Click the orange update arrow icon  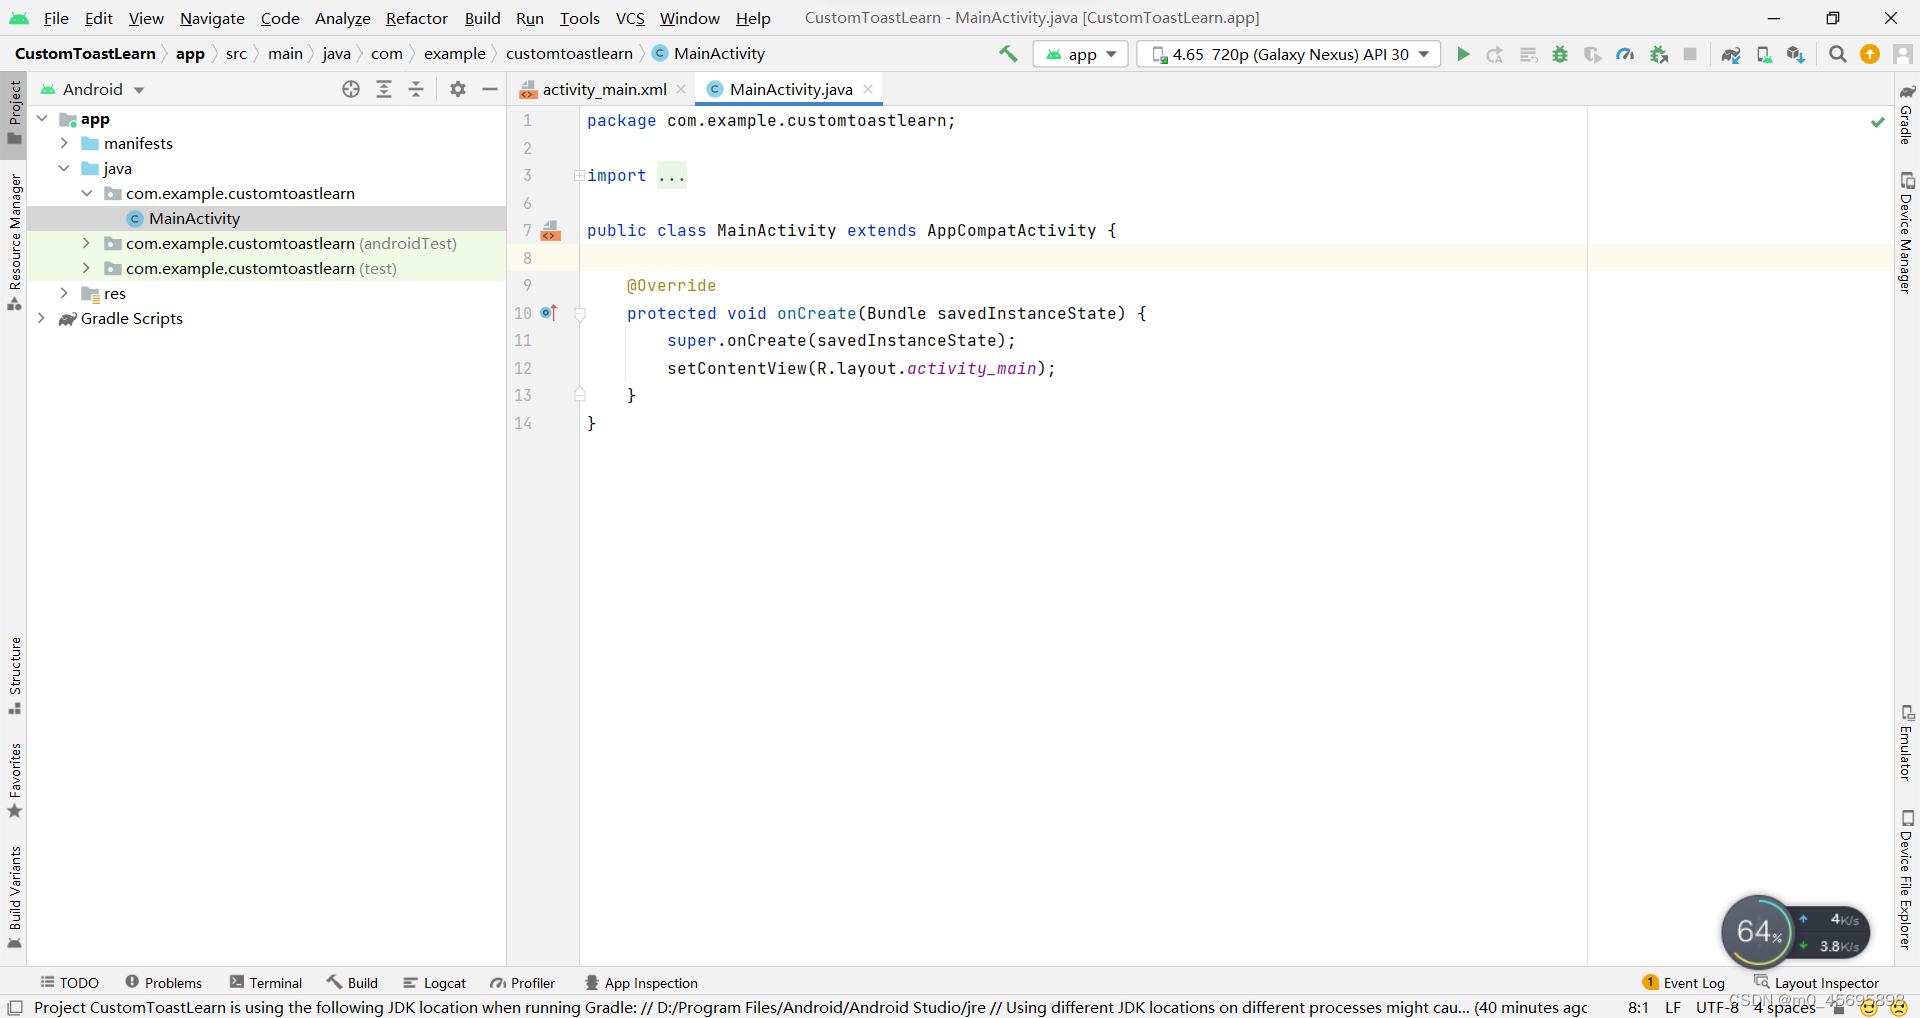click(1870, 54)
